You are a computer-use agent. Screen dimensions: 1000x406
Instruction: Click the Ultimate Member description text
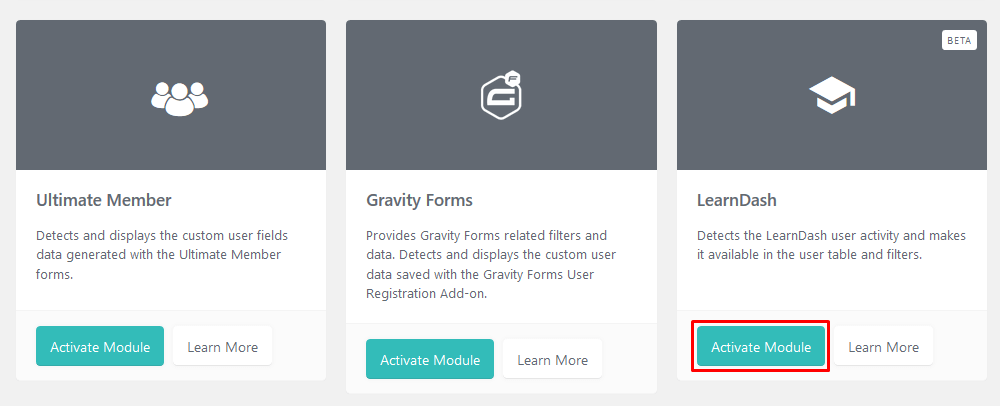point(163,255)
